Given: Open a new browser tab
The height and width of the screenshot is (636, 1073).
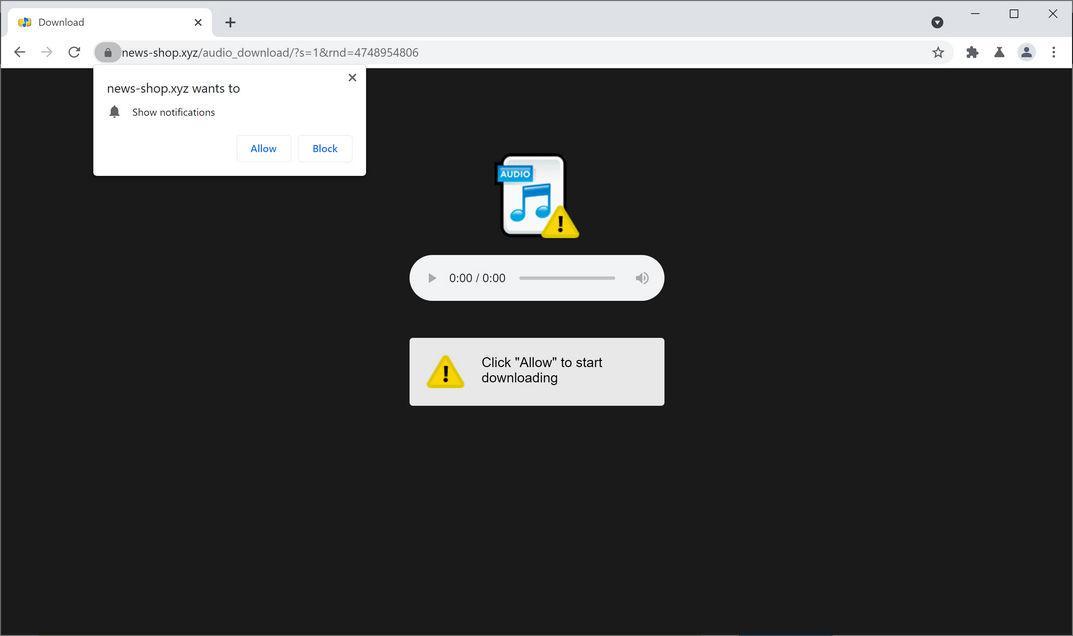Looking at the screenshot, I should [230, 21].
